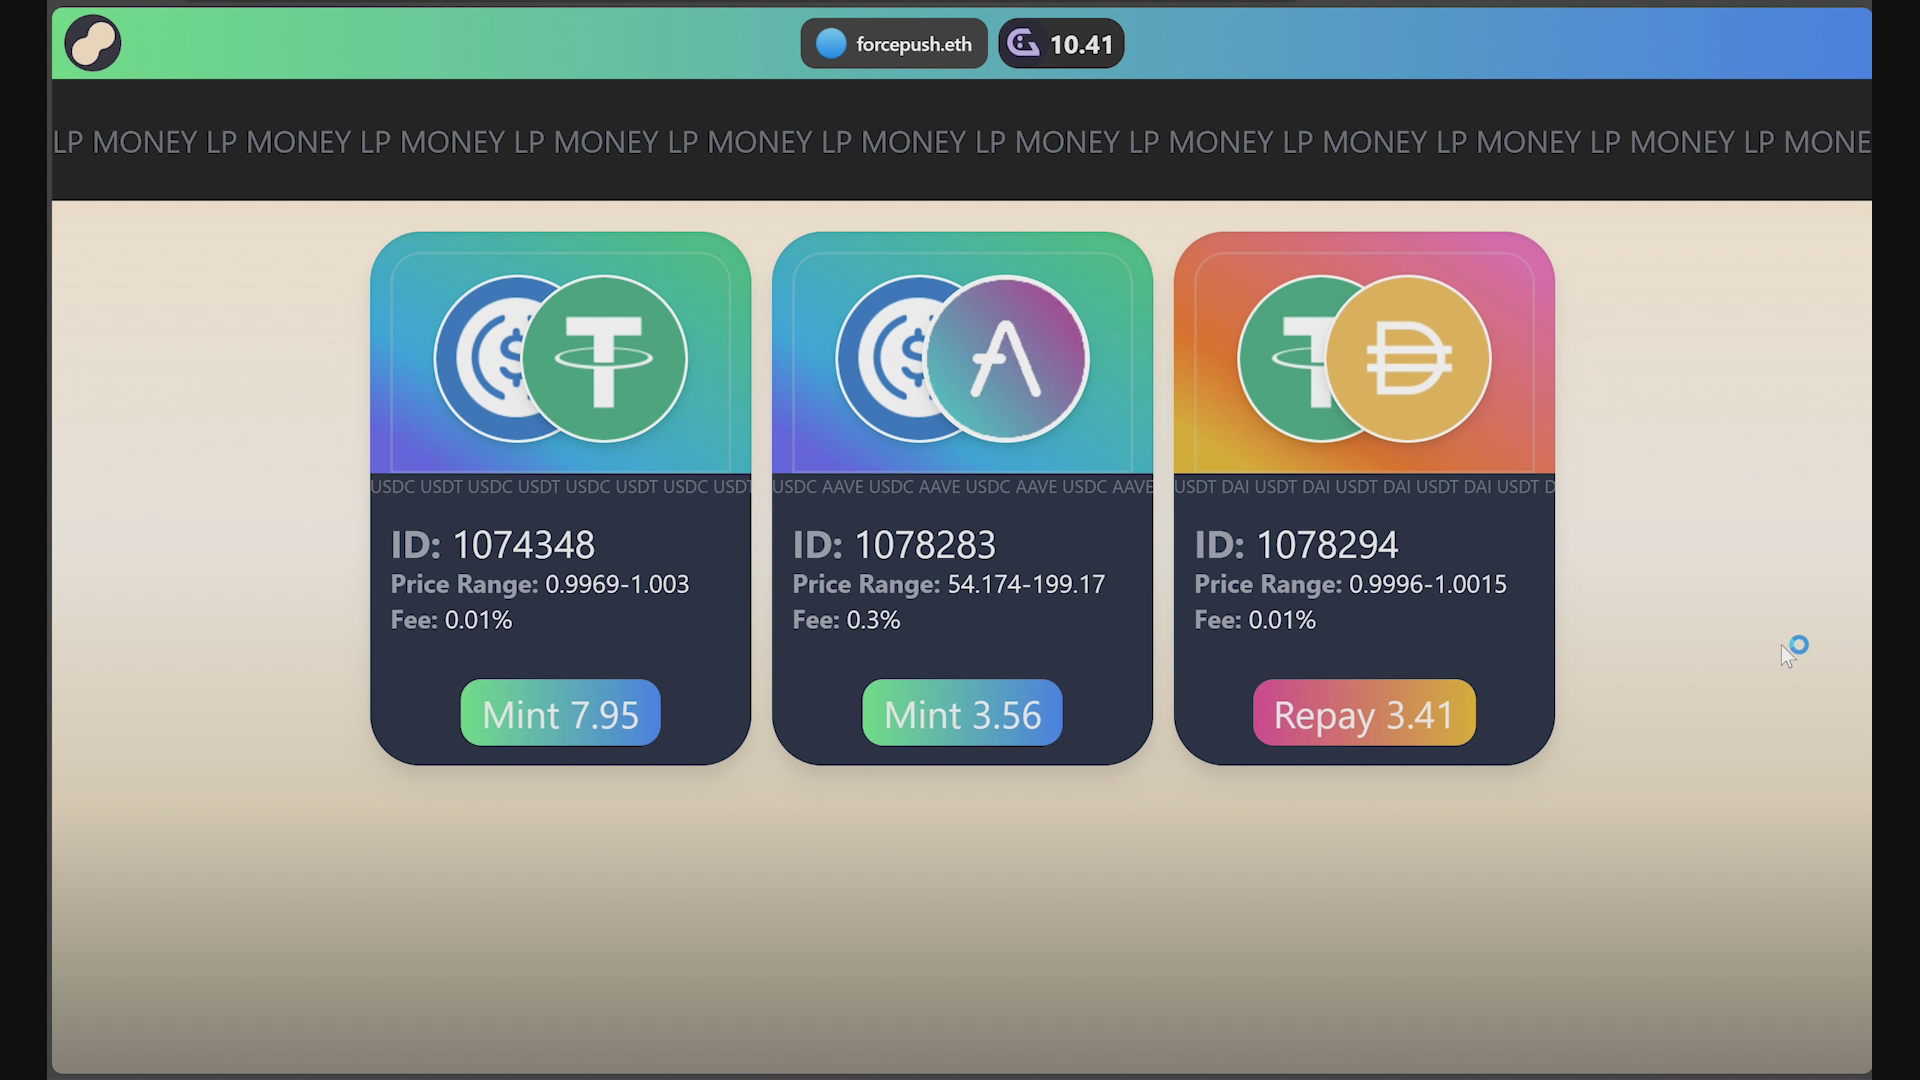Click the DAI coin icon on card 1078294

[x=1409, y=358]
